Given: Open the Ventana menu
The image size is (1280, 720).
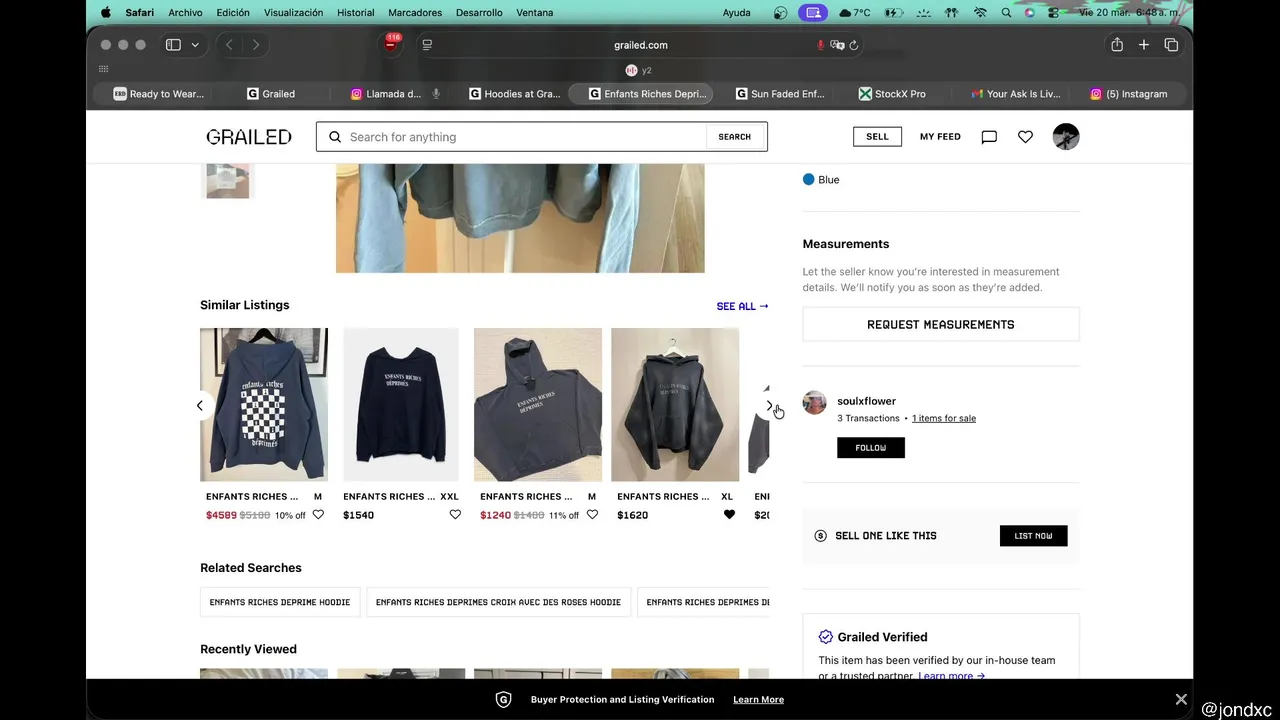Looking at the screenshot, I should pyautogui.click(x=535, y=12).
